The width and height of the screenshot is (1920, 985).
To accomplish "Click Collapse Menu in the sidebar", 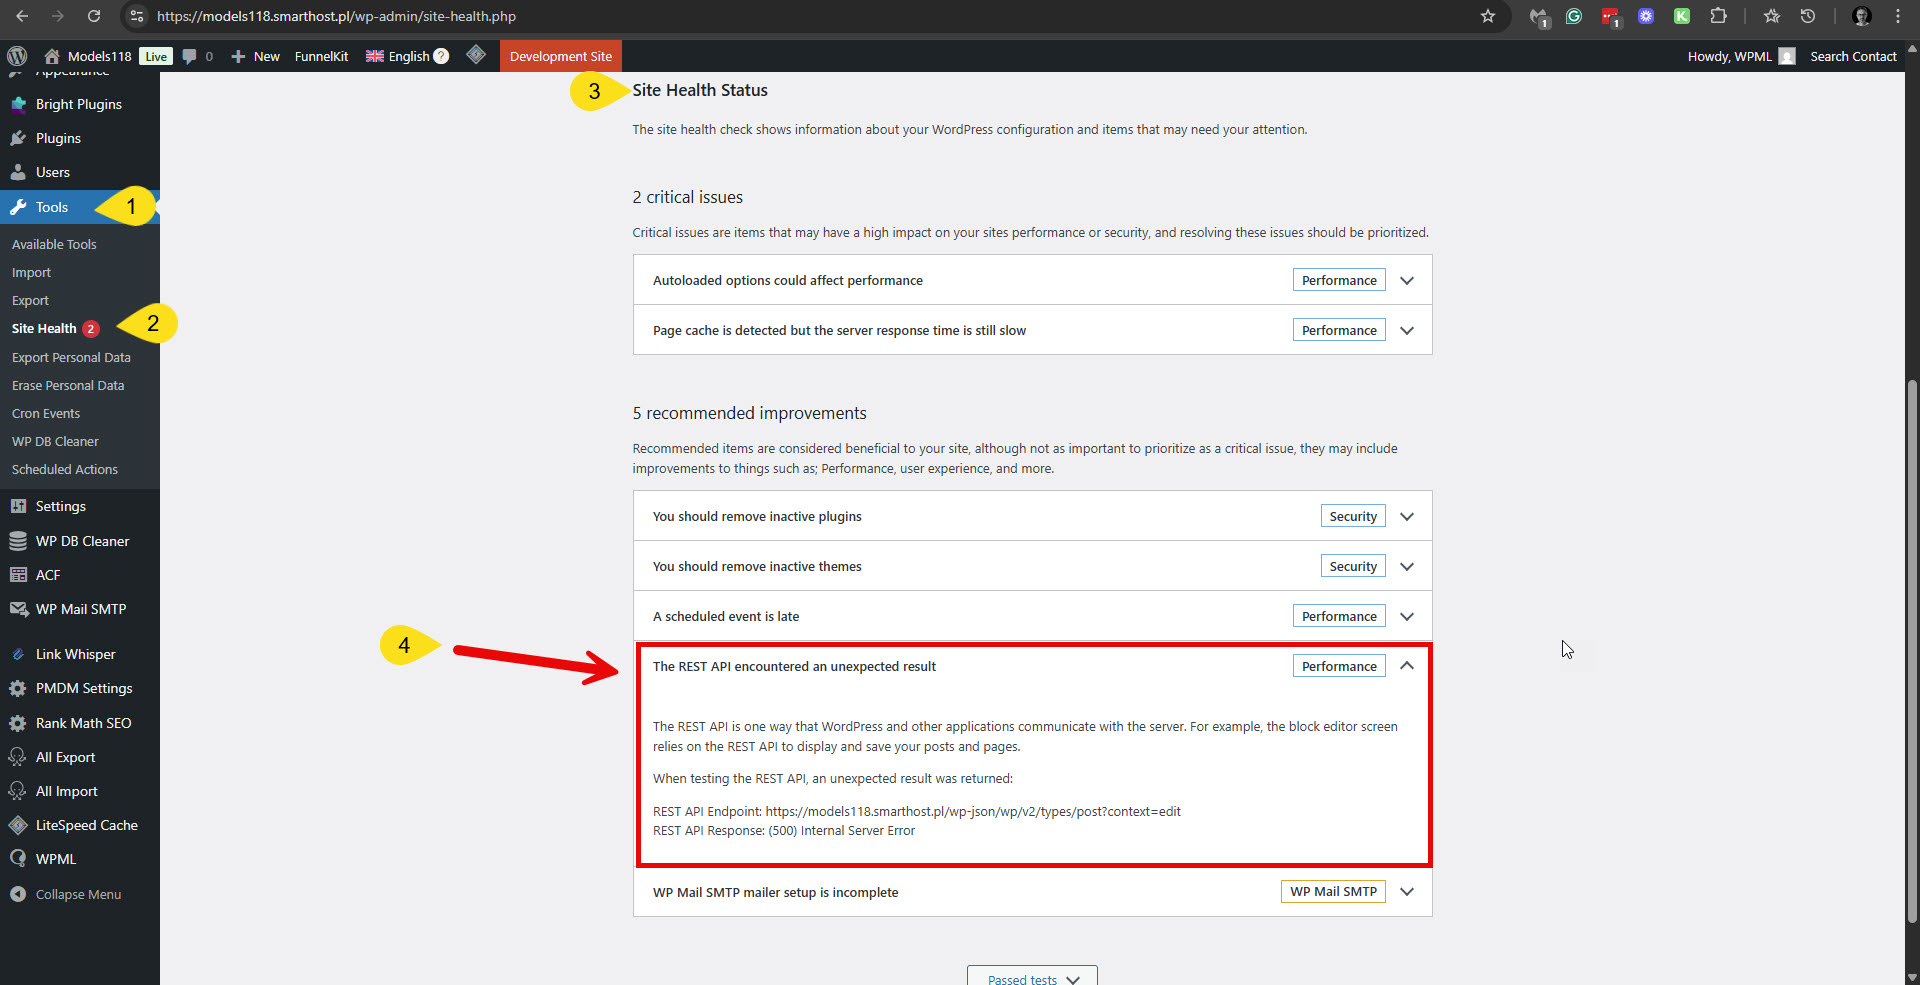I will tap(80, 894).
